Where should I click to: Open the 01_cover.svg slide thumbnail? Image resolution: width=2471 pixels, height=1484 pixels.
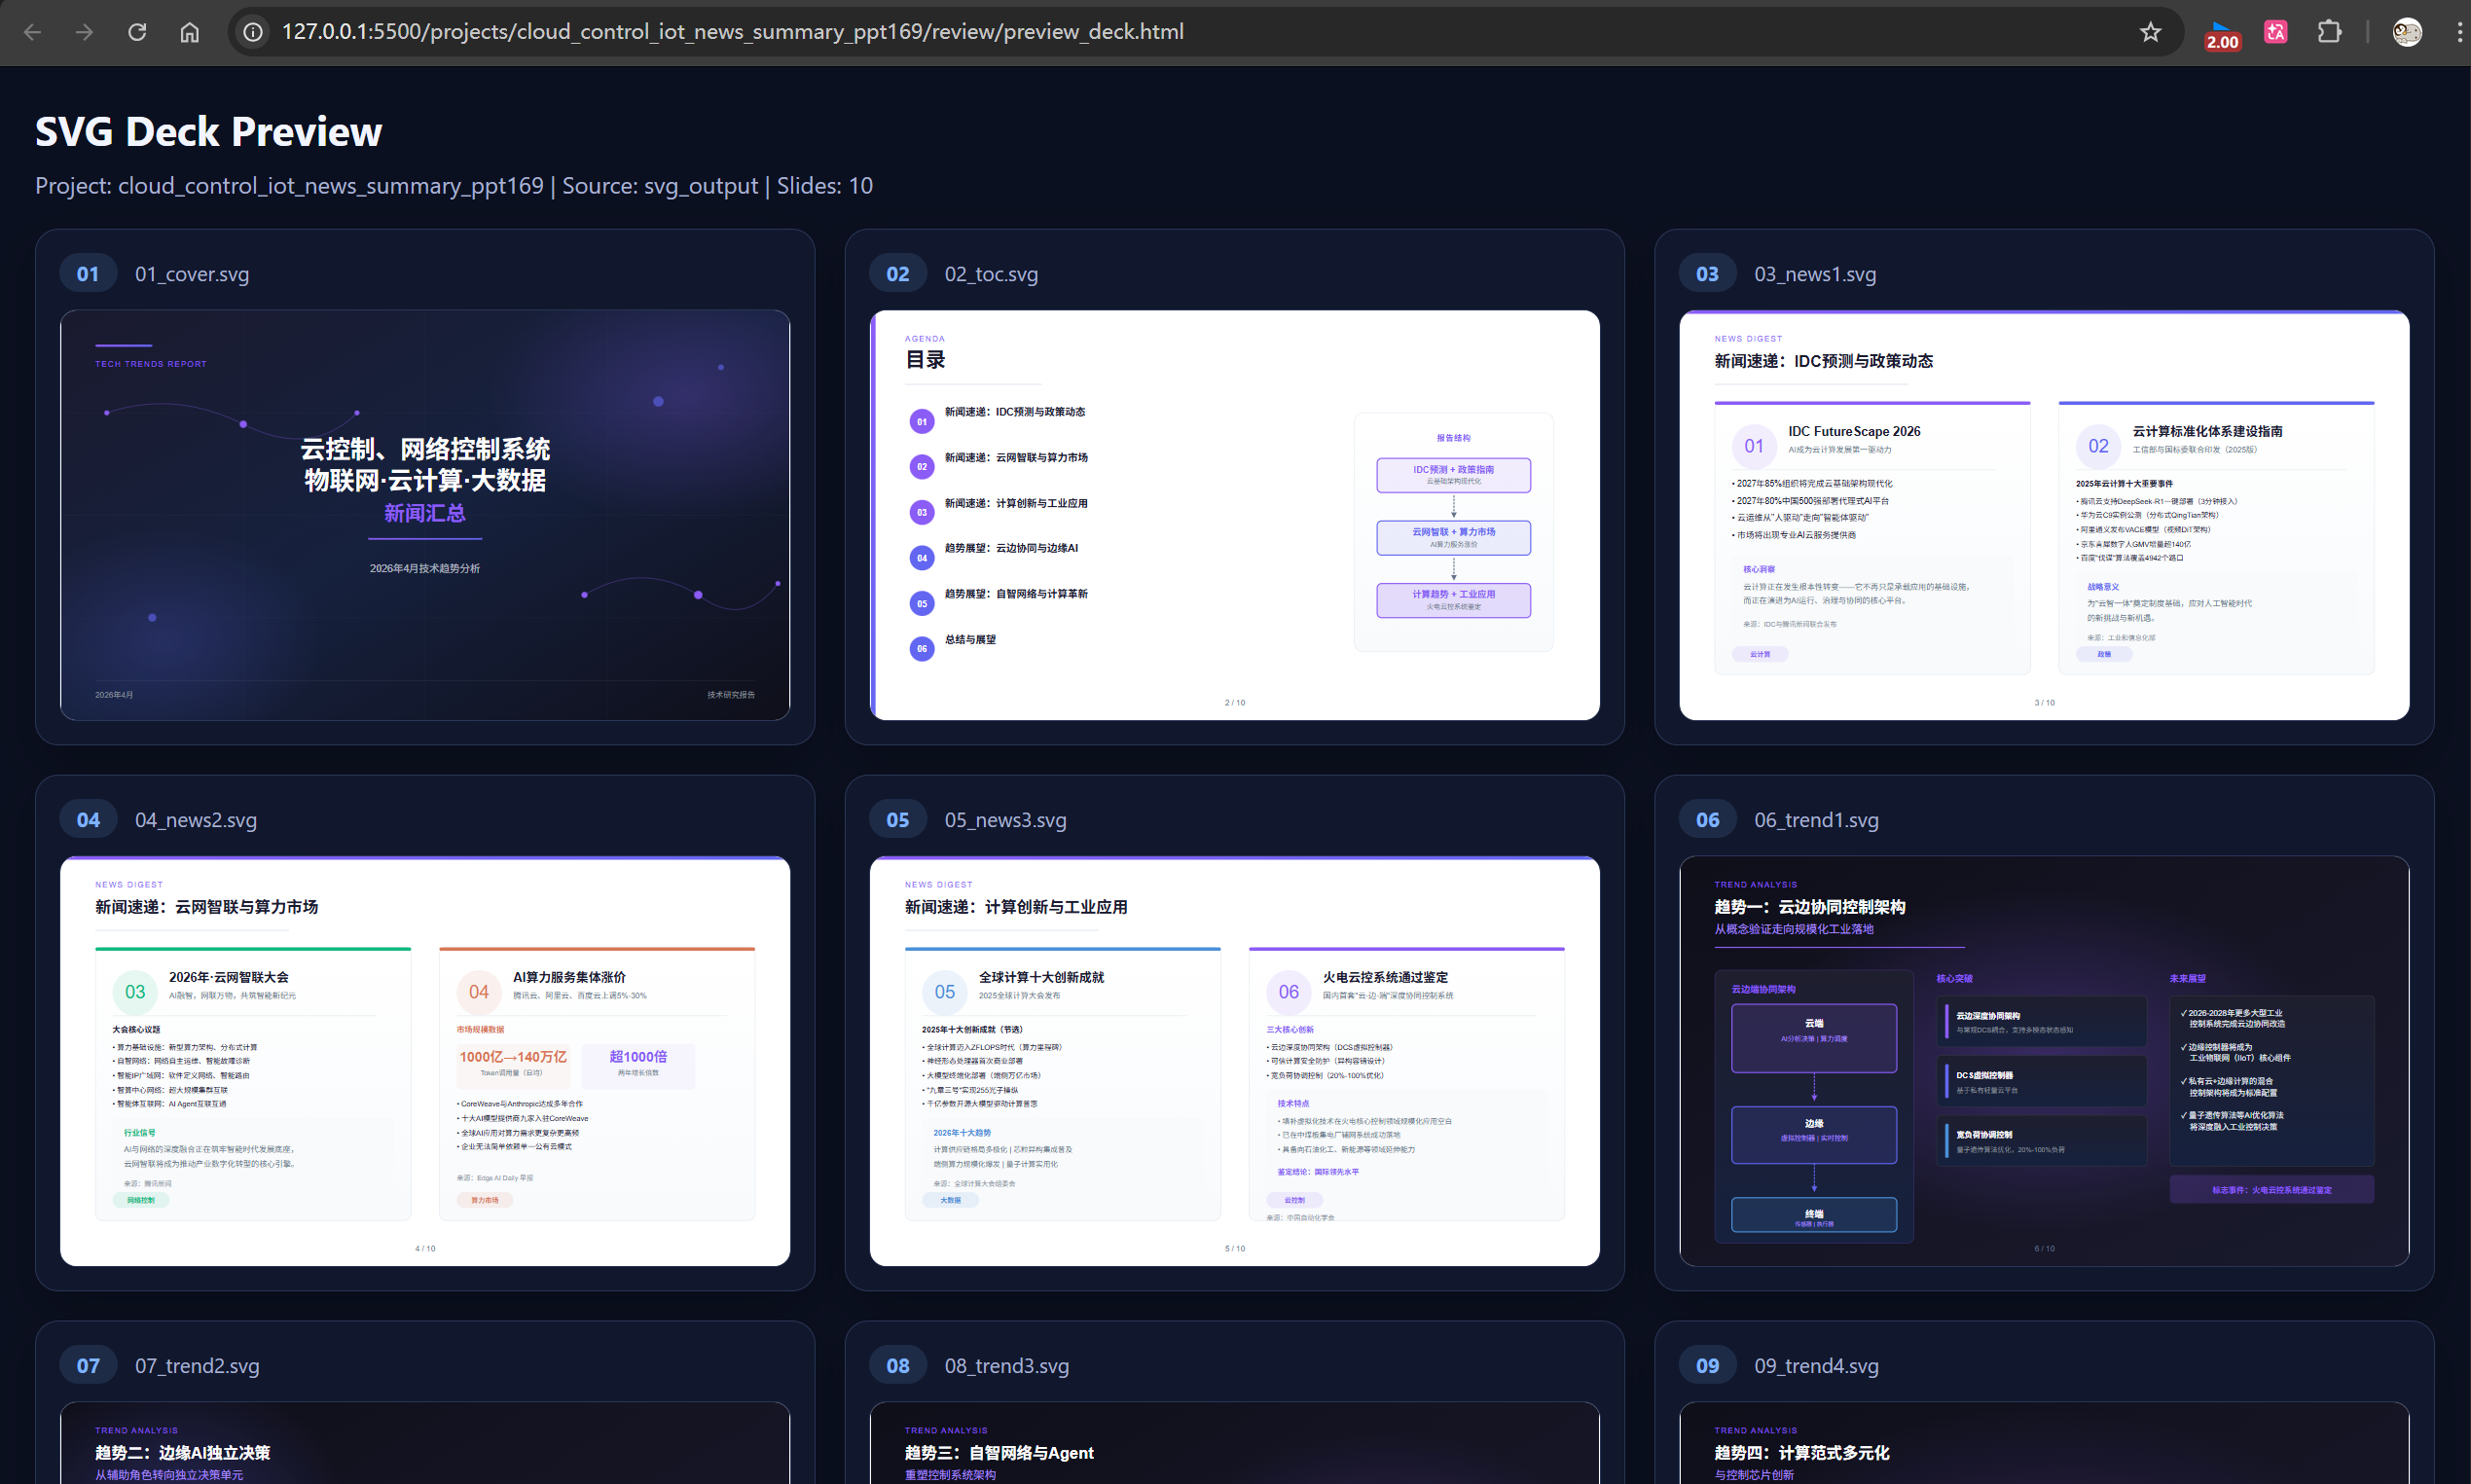425,515
